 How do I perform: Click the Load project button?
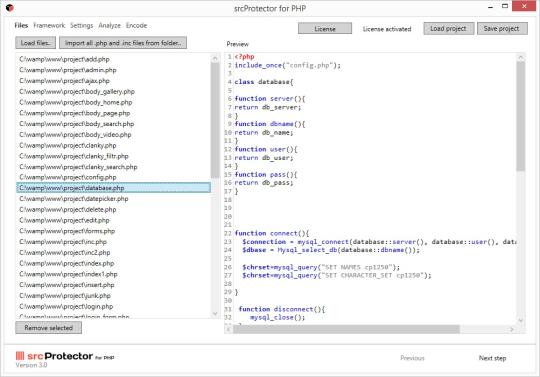448,29
